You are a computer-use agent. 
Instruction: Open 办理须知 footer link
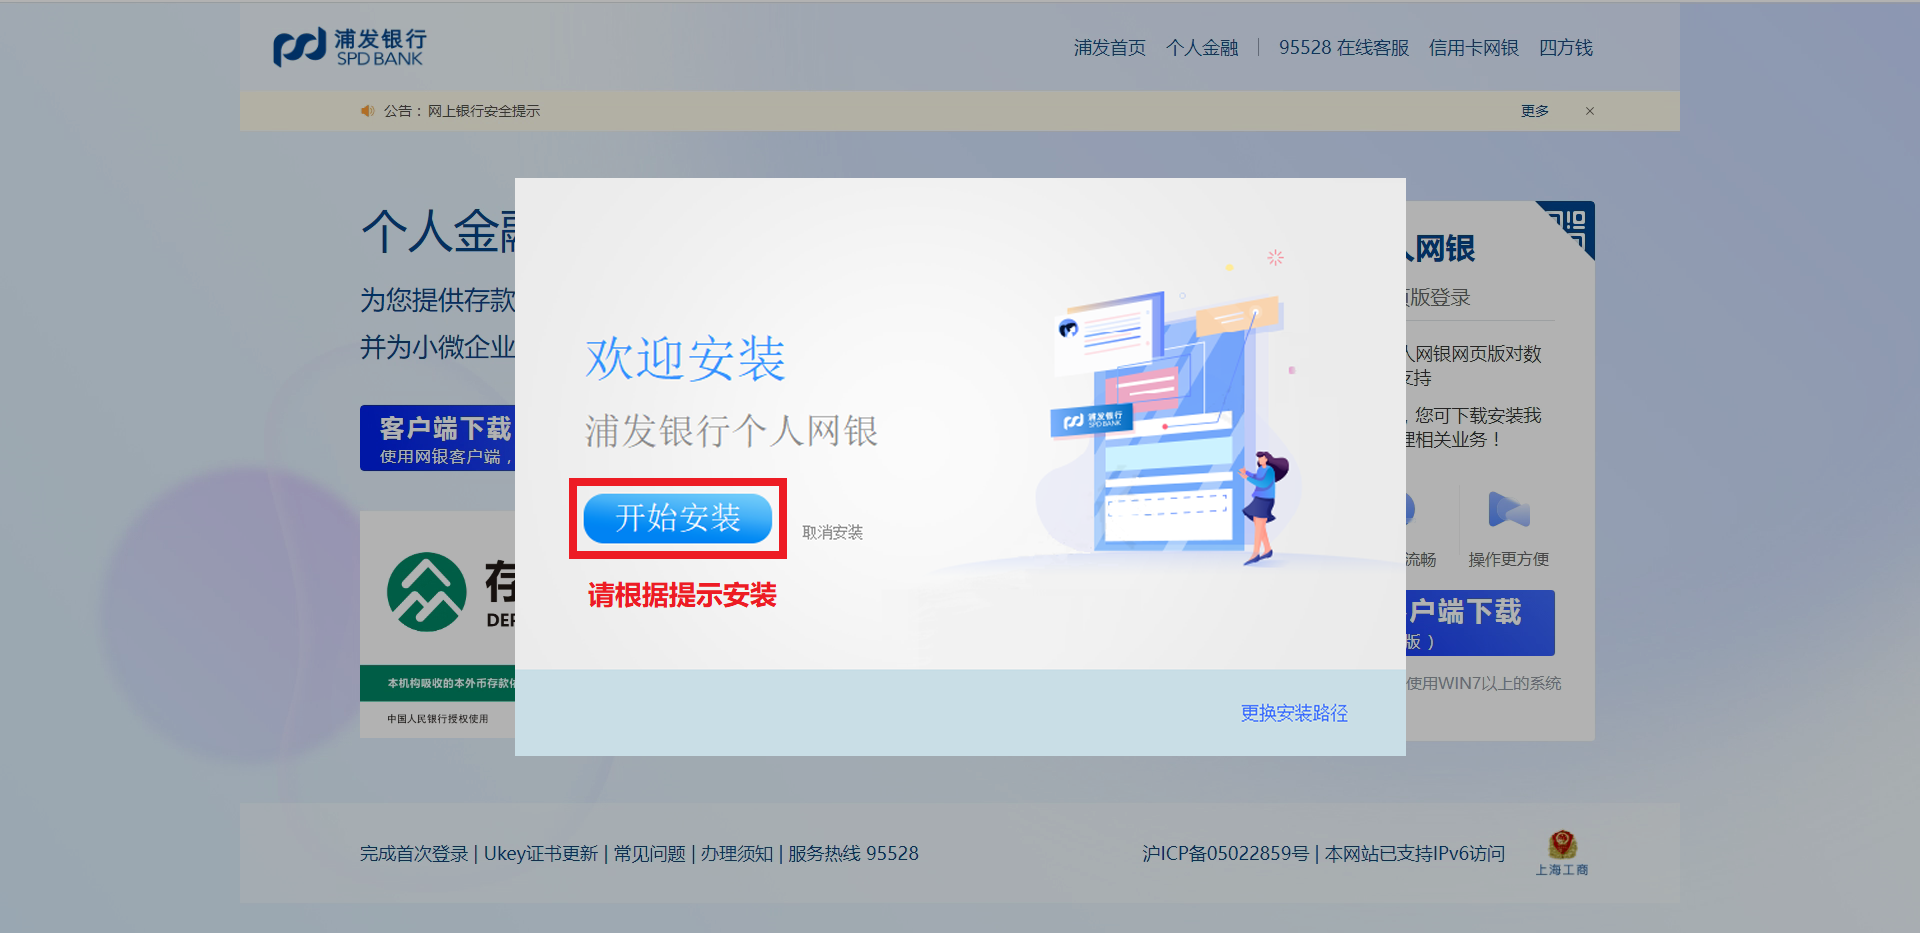[737, 854]
